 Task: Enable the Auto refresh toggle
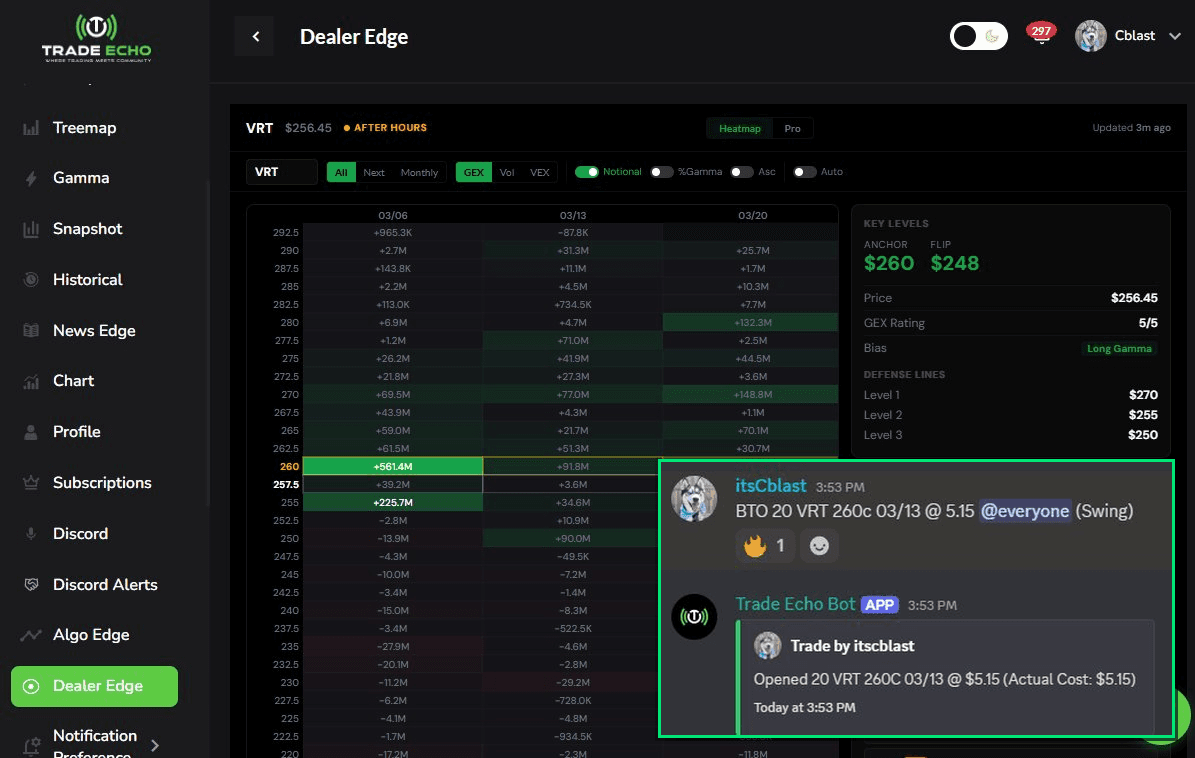coord(805,172)
